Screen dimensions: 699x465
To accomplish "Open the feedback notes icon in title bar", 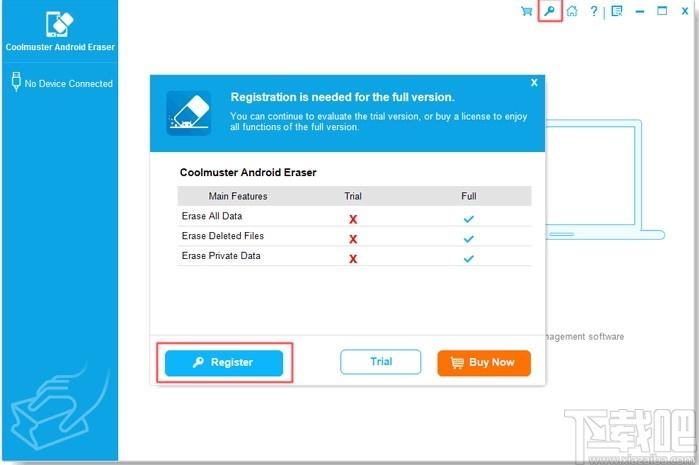I will pyautogui.click(x=617, y=11).
